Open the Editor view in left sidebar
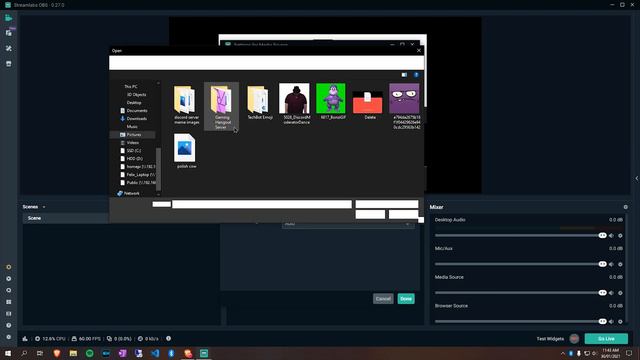Image resolution: width=640 pixels, height=360 pixels. (9, 18)
